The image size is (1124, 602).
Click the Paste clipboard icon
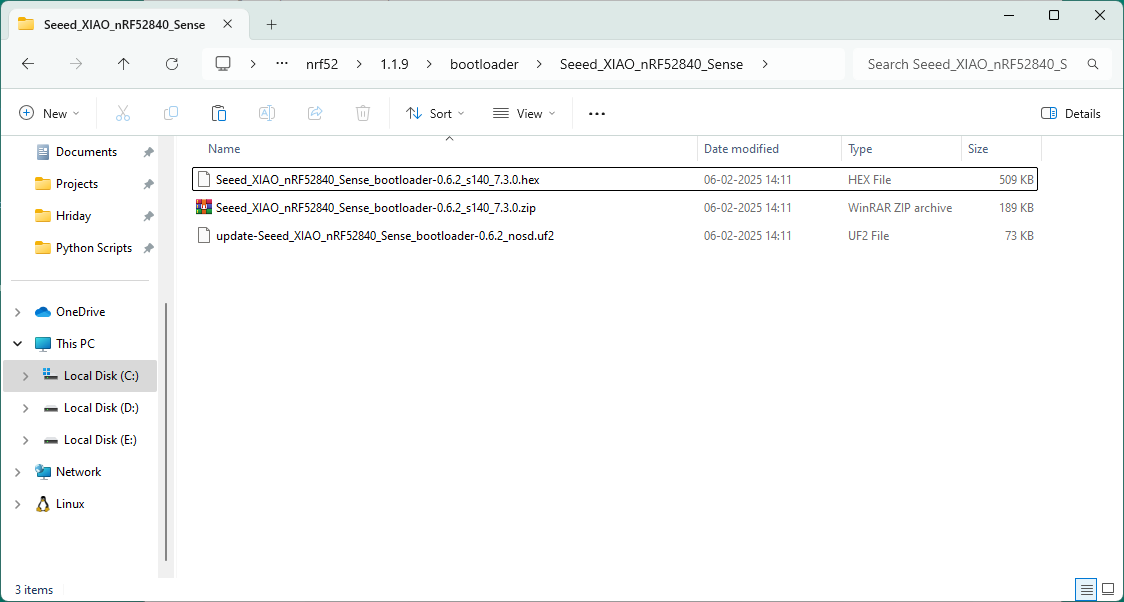coord(219,113)
